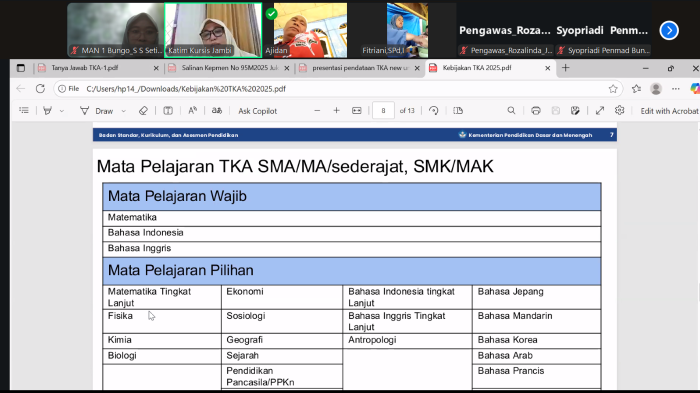Expand Draw tool options arrow
700x393 pixels.
pos(124,111)
